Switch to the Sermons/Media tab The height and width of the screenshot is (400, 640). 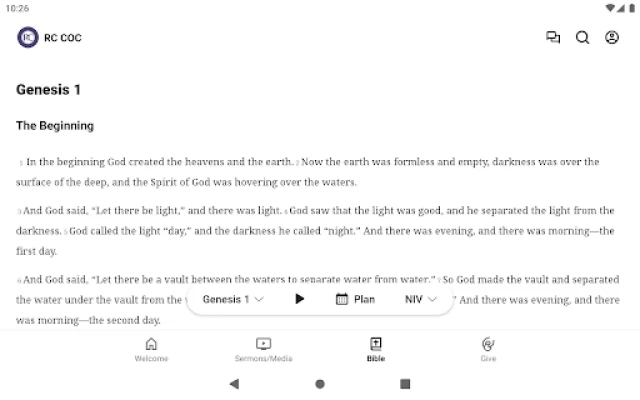point(264,350)
